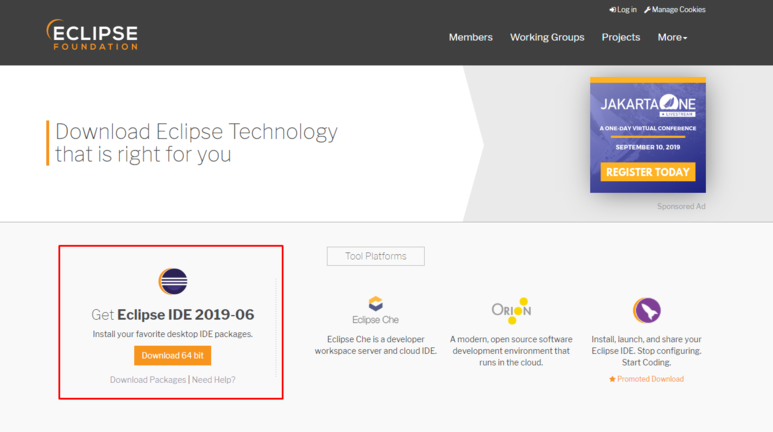This screenshot has height=432, width=773.
Task: Click the Tool Platforms button
Action: pyautogui.click(x=376, y=256)
